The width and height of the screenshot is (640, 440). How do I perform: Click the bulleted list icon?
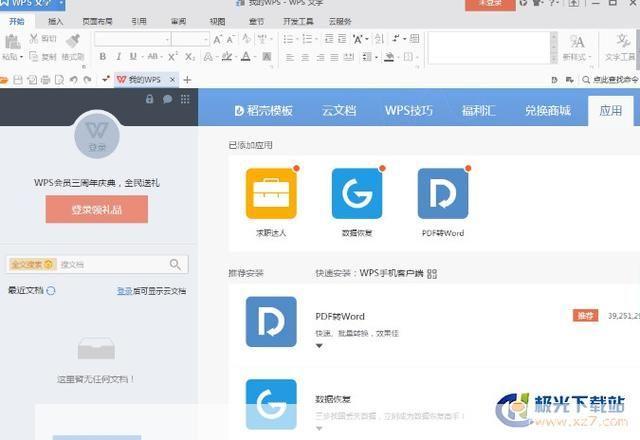[288, 39]
